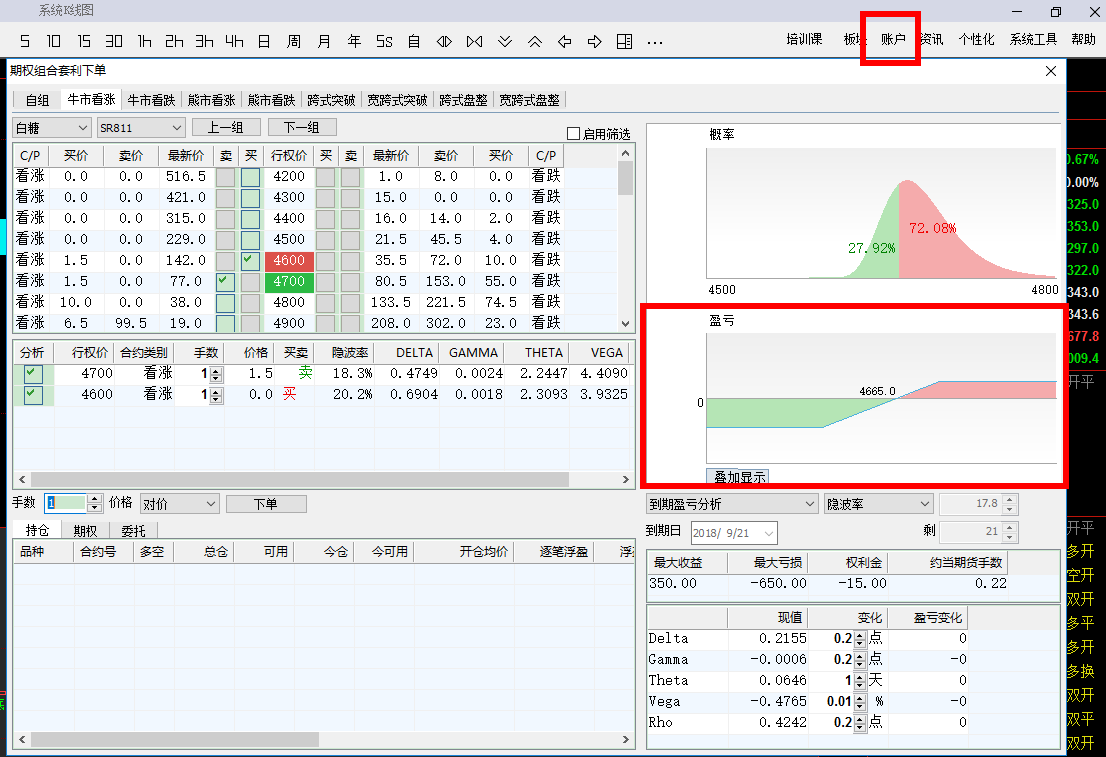
Task: Open the 系统工具 menu
Action: click(x=1033, y=40)
